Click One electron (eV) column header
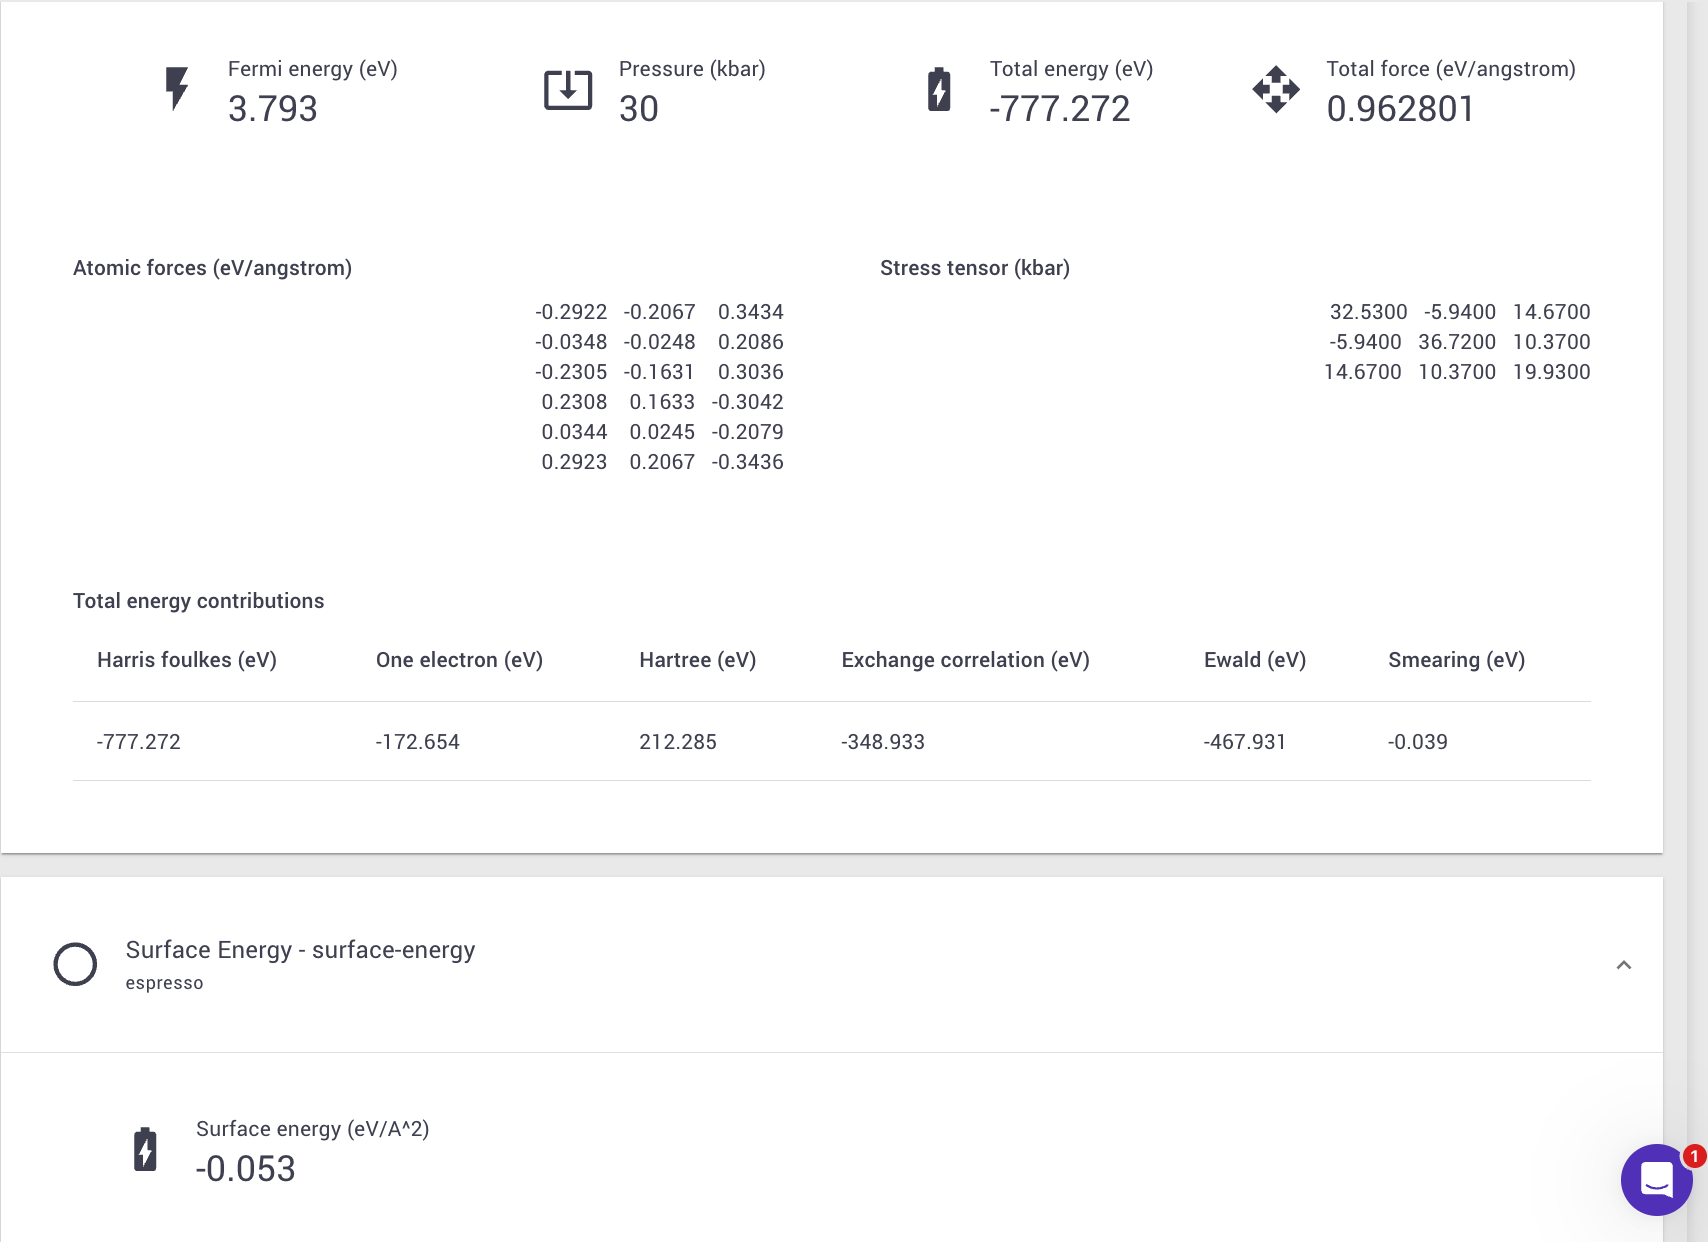1708x1242 pixels. point(459,660)
